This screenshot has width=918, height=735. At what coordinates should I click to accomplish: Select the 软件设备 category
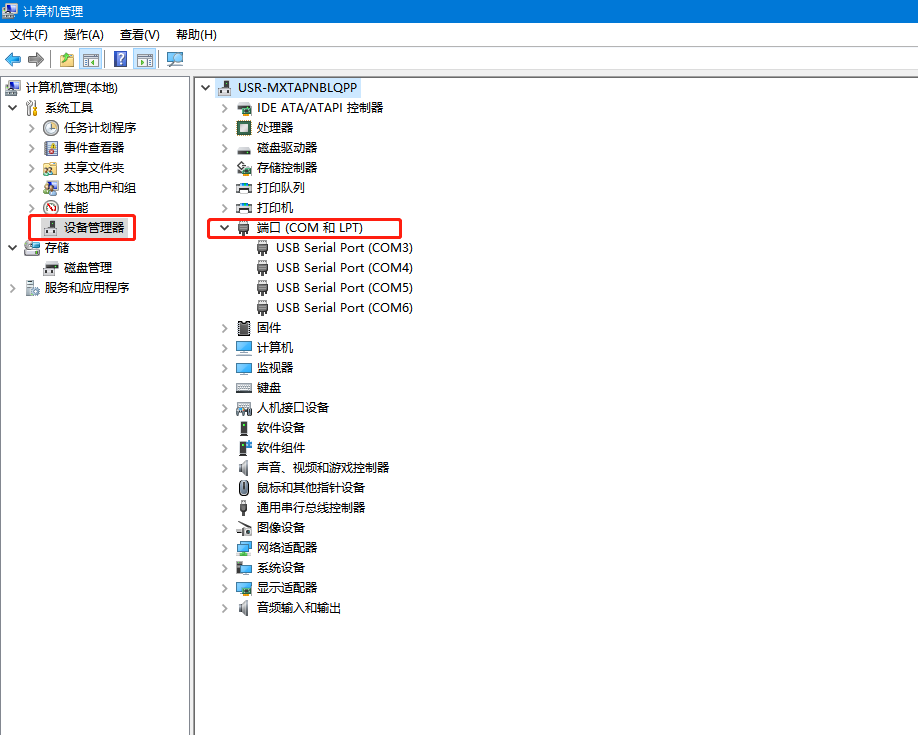tap(280, 428)
